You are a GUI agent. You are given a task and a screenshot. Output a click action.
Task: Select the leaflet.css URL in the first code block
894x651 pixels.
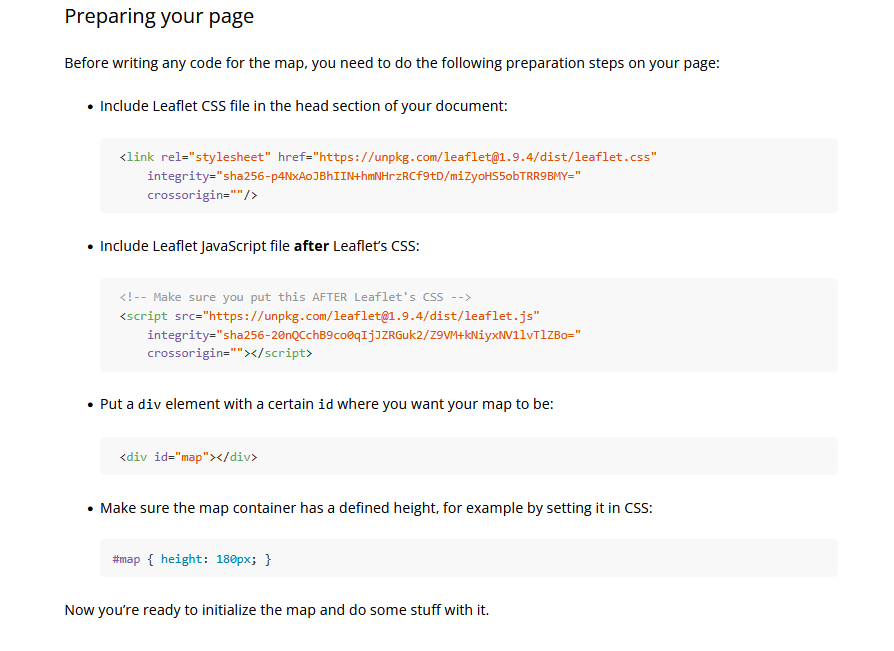point(486,156)
